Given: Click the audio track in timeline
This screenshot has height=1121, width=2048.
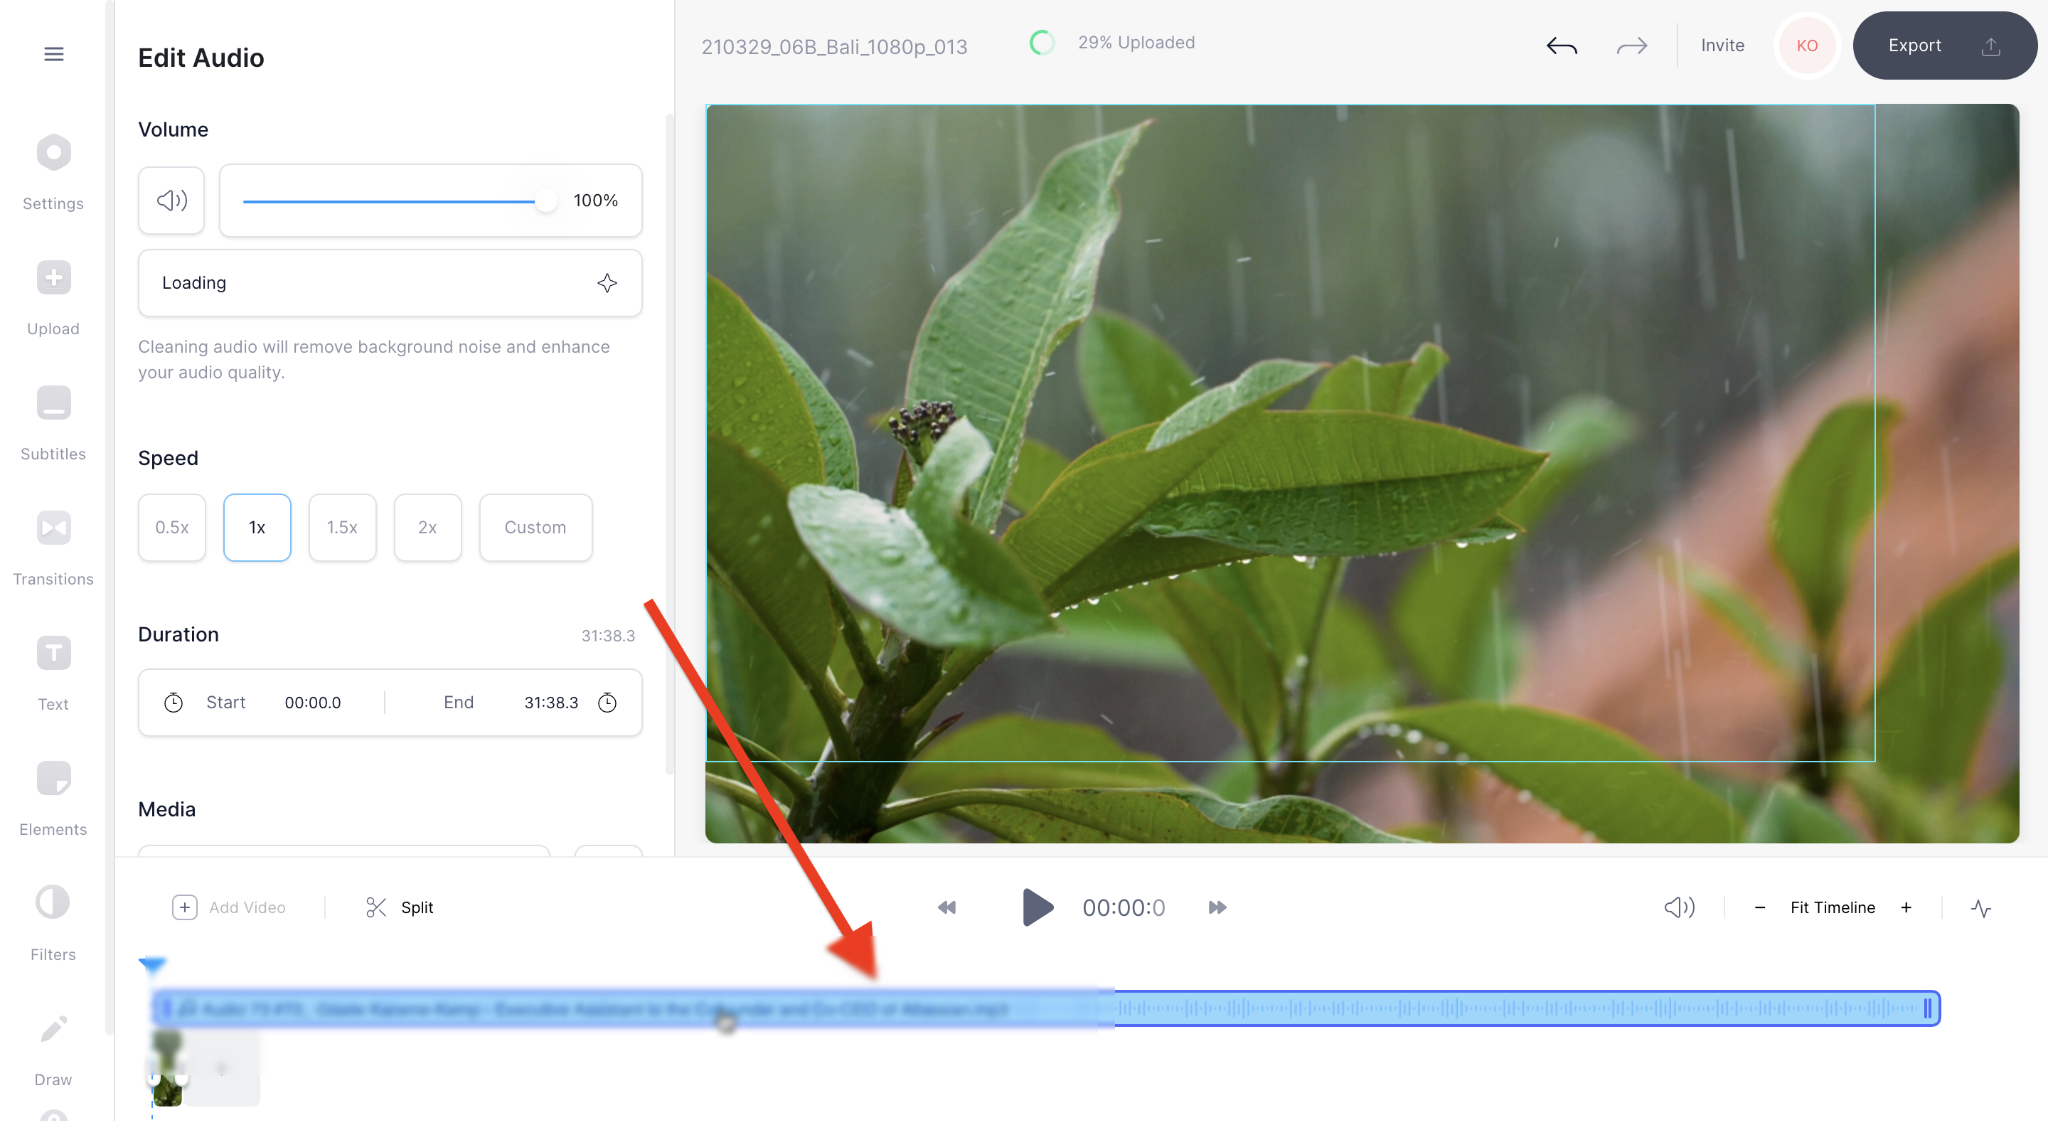Looking at the screenshot, I should (1046, 1008).
